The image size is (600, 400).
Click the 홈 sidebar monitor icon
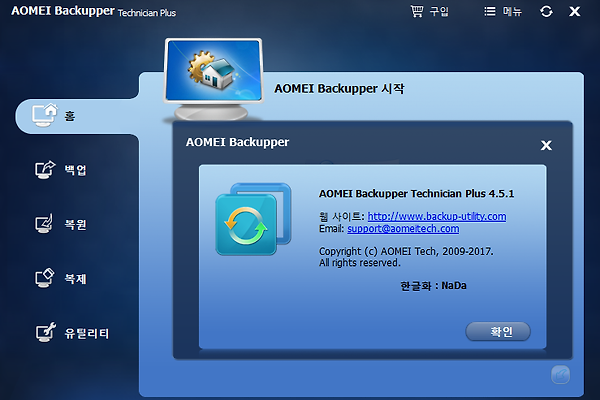(x=44, y=115)
